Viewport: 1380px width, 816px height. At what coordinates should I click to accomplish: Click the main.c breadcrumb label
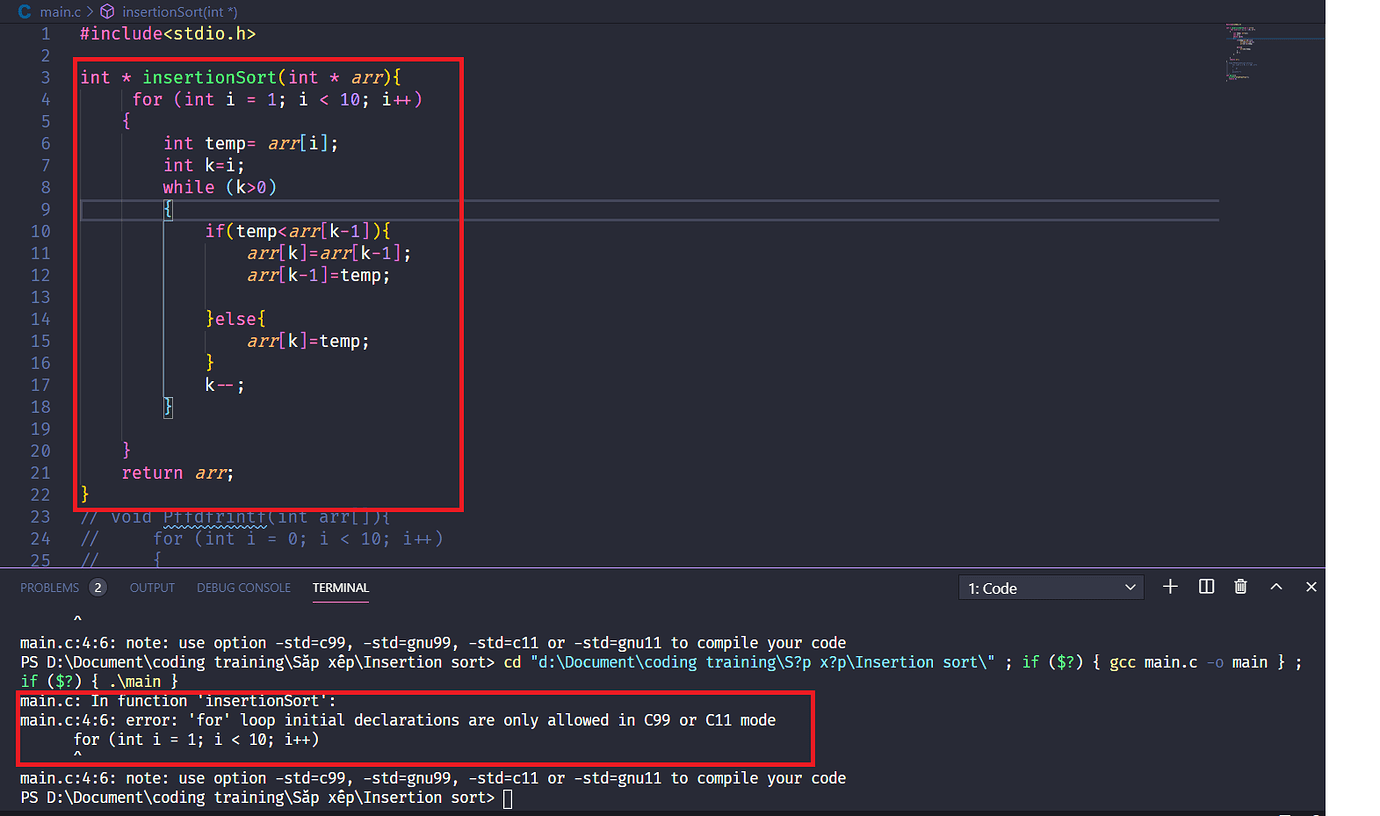(x=59, y=12)
